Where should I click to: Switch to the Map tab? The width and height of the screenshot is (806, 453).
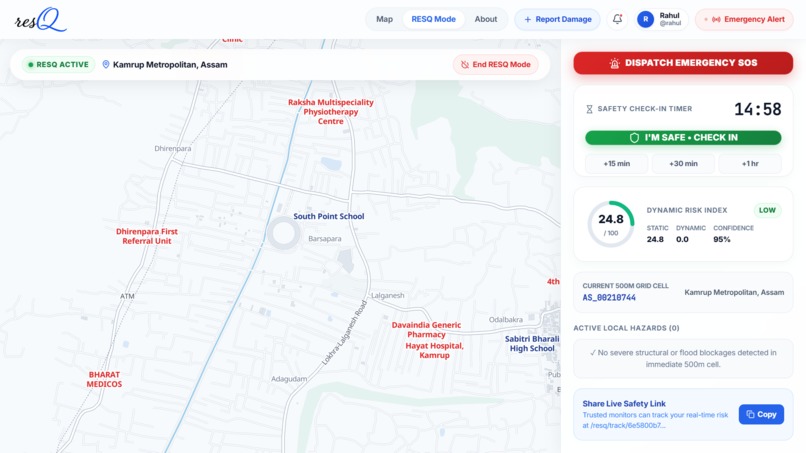(384, 19)
